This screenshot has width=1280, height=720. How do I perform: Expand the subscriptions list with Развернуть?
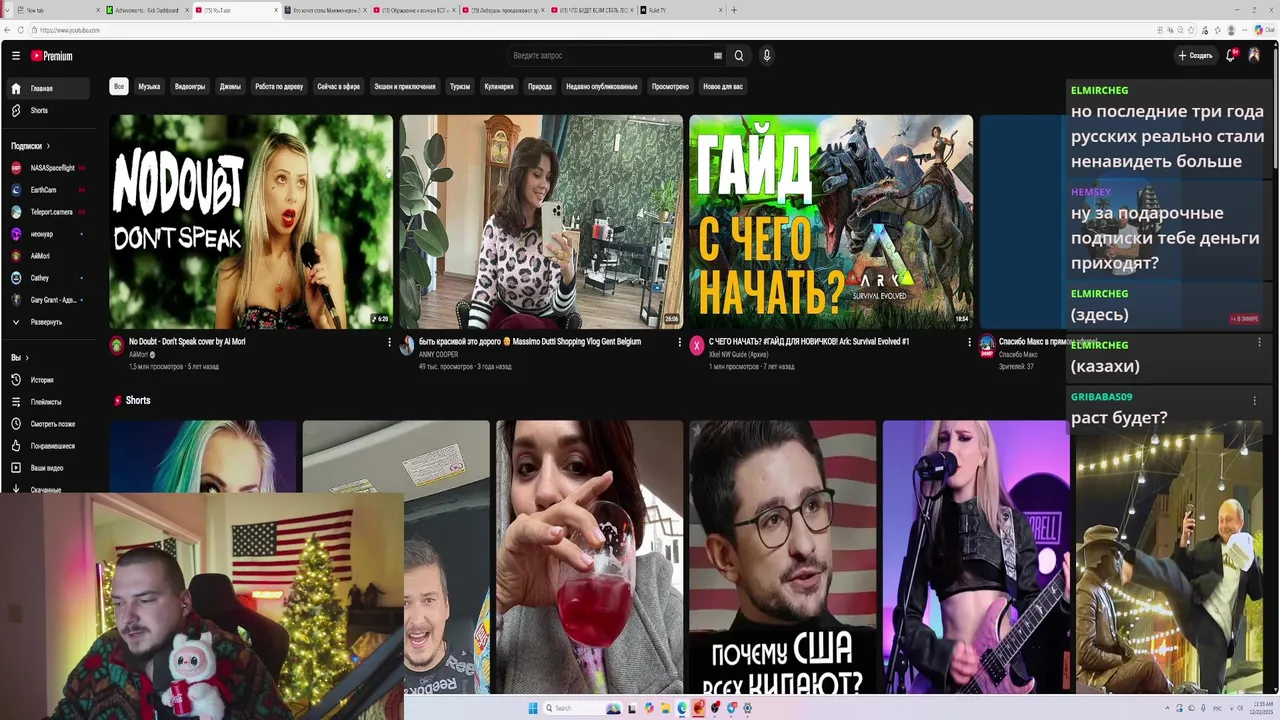tap(50, 322)
